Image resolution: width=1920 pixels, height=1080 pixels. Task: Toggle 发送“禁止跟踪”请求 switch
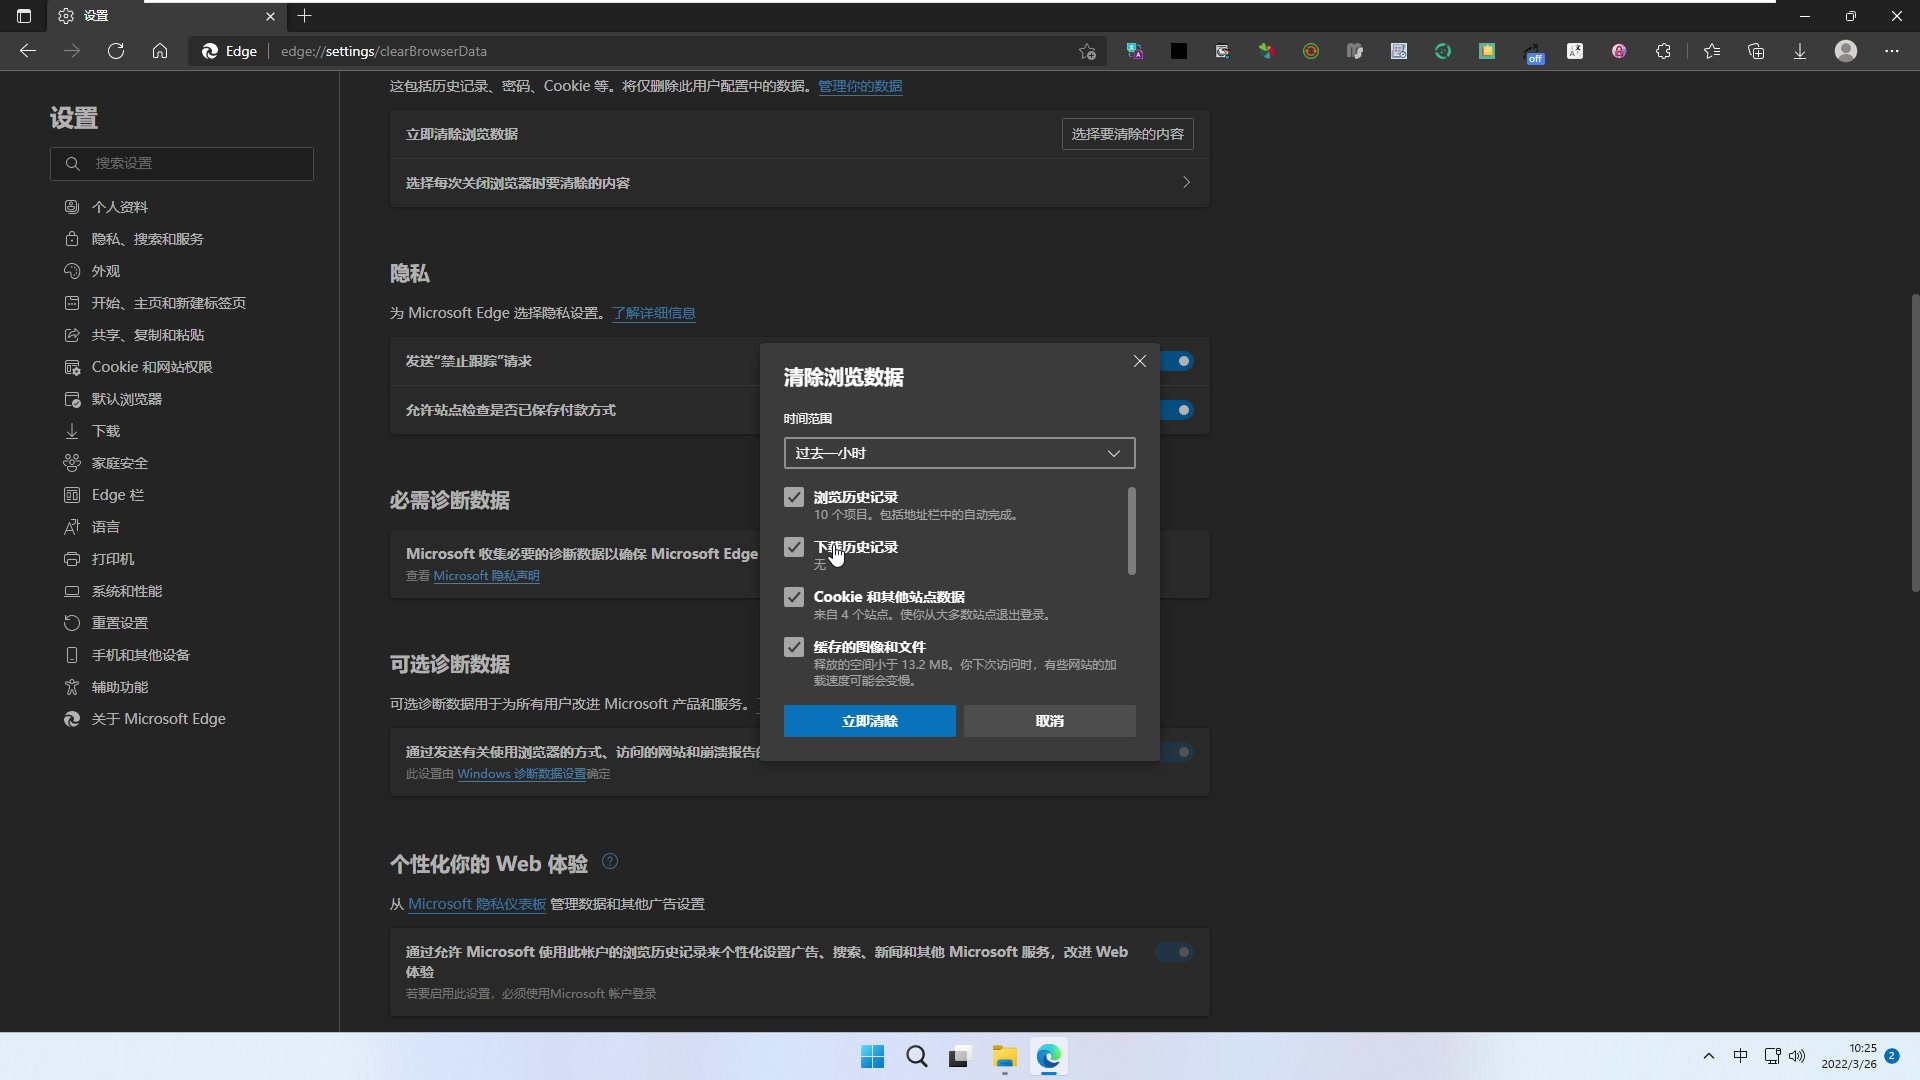[1177, 361]
